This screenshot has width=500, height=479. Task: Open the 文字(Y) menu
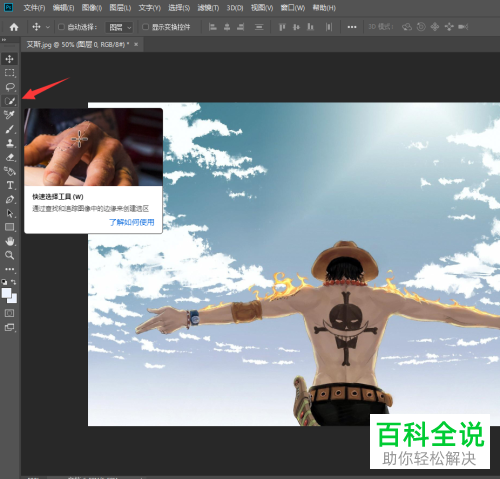[x=150, y=8]
